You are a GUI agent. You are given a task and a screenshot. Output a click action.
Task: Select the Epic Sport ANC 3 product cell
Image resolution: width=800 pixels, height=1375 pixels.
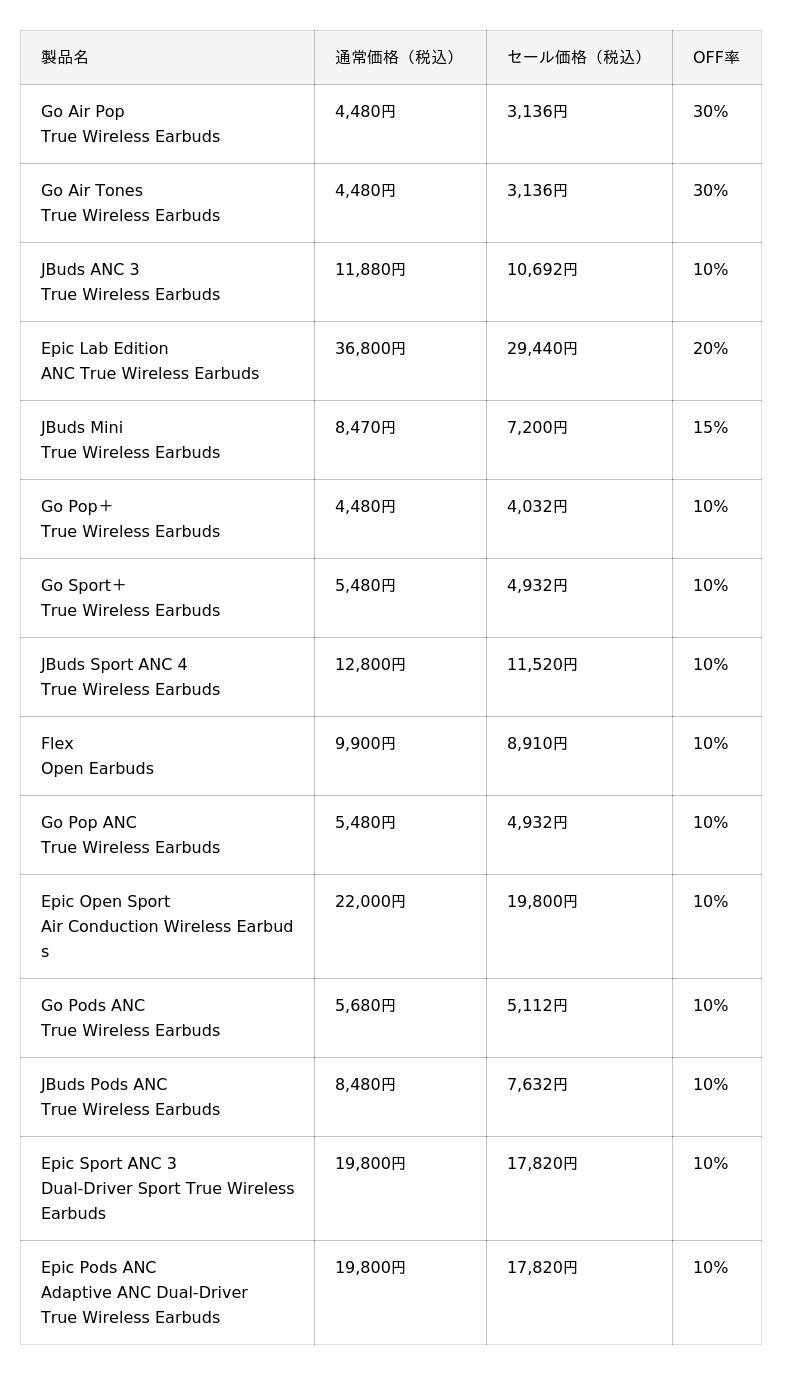(x=167, y=1189)
